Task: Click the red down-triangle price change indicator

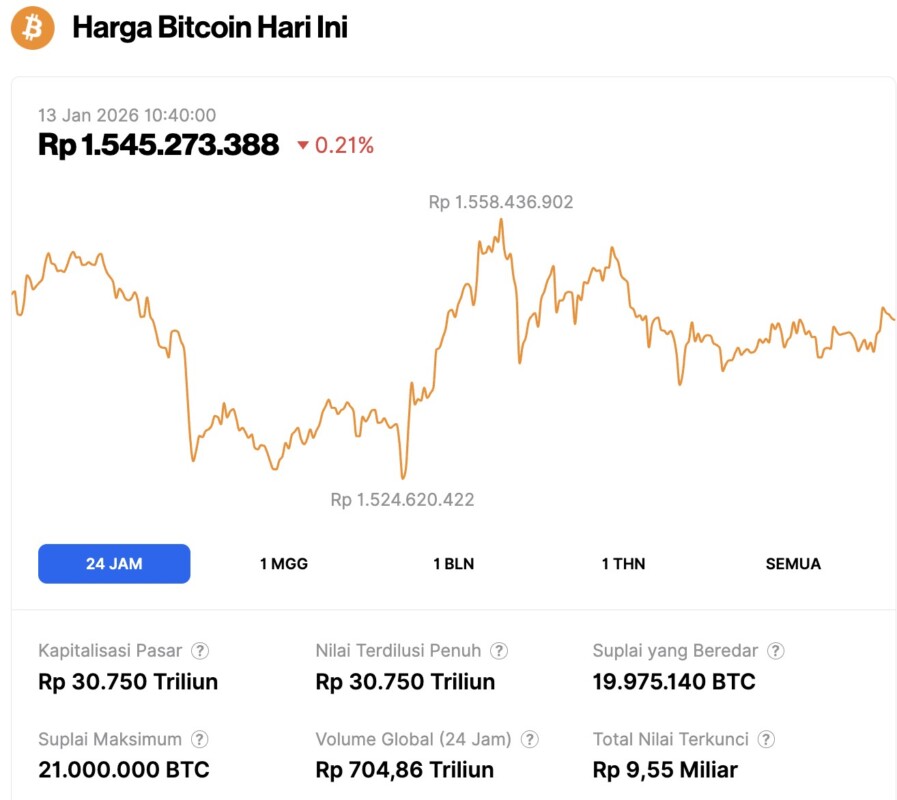Action: coord(303,146)
